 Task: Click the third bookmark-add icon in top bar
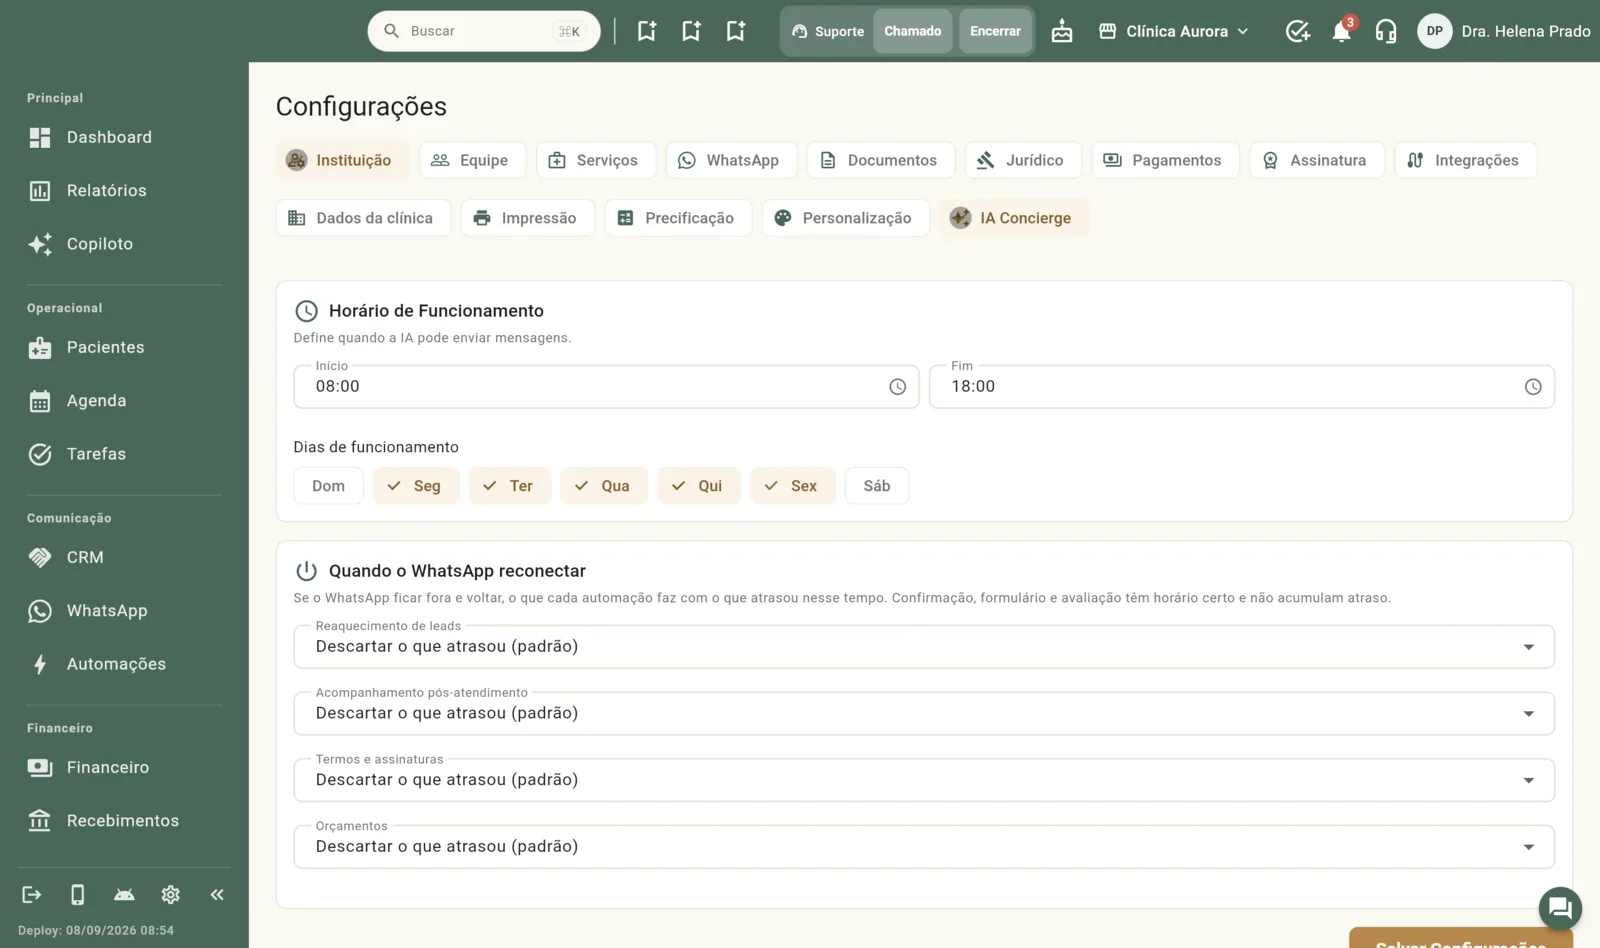point(736,31)
